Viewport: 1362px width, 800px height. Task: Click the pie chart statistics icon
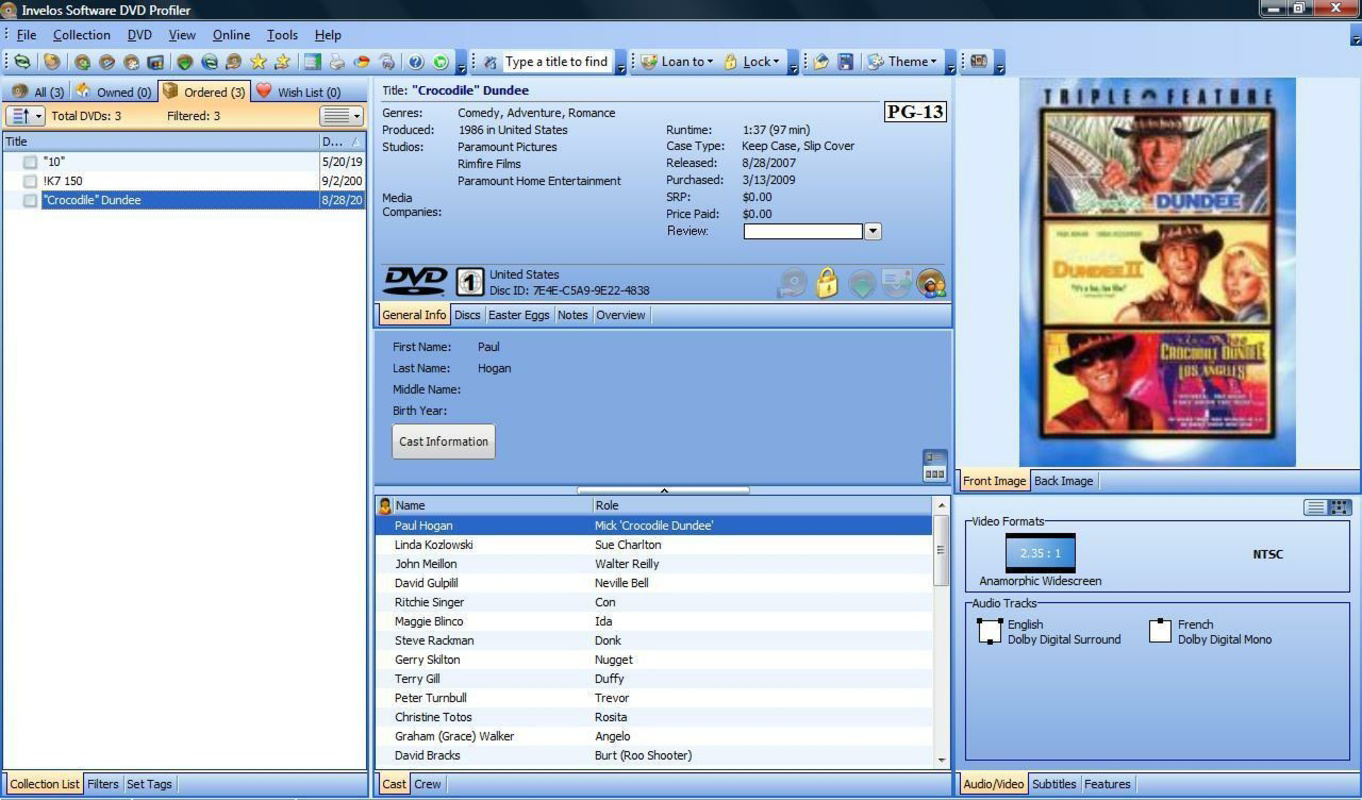click(362, 62)
